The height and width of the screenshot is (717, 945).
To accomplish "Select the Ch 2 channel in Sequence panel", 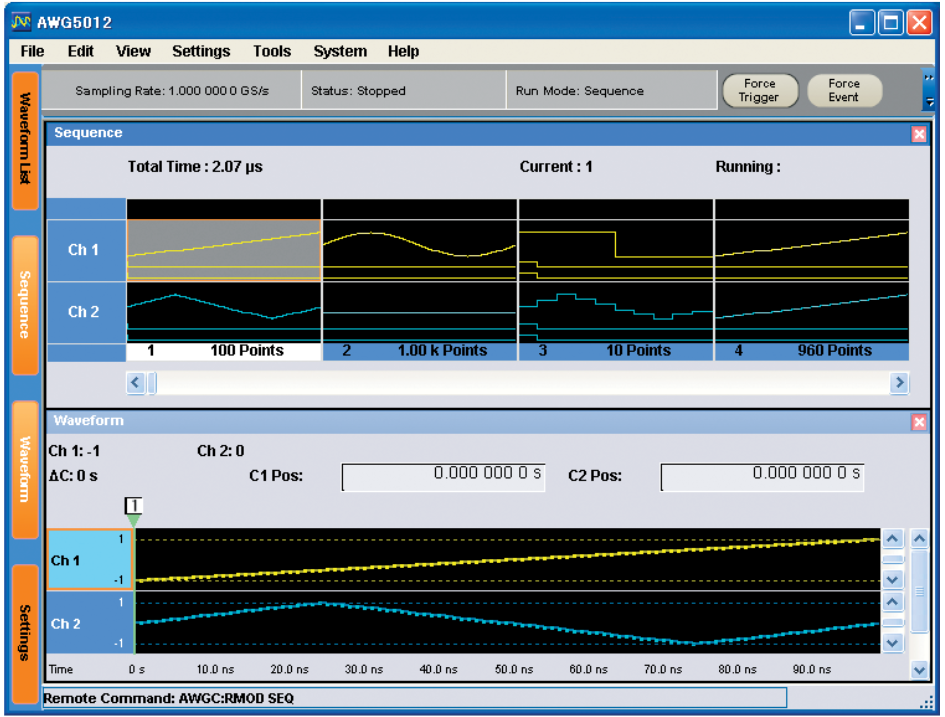I will [86, 312].
